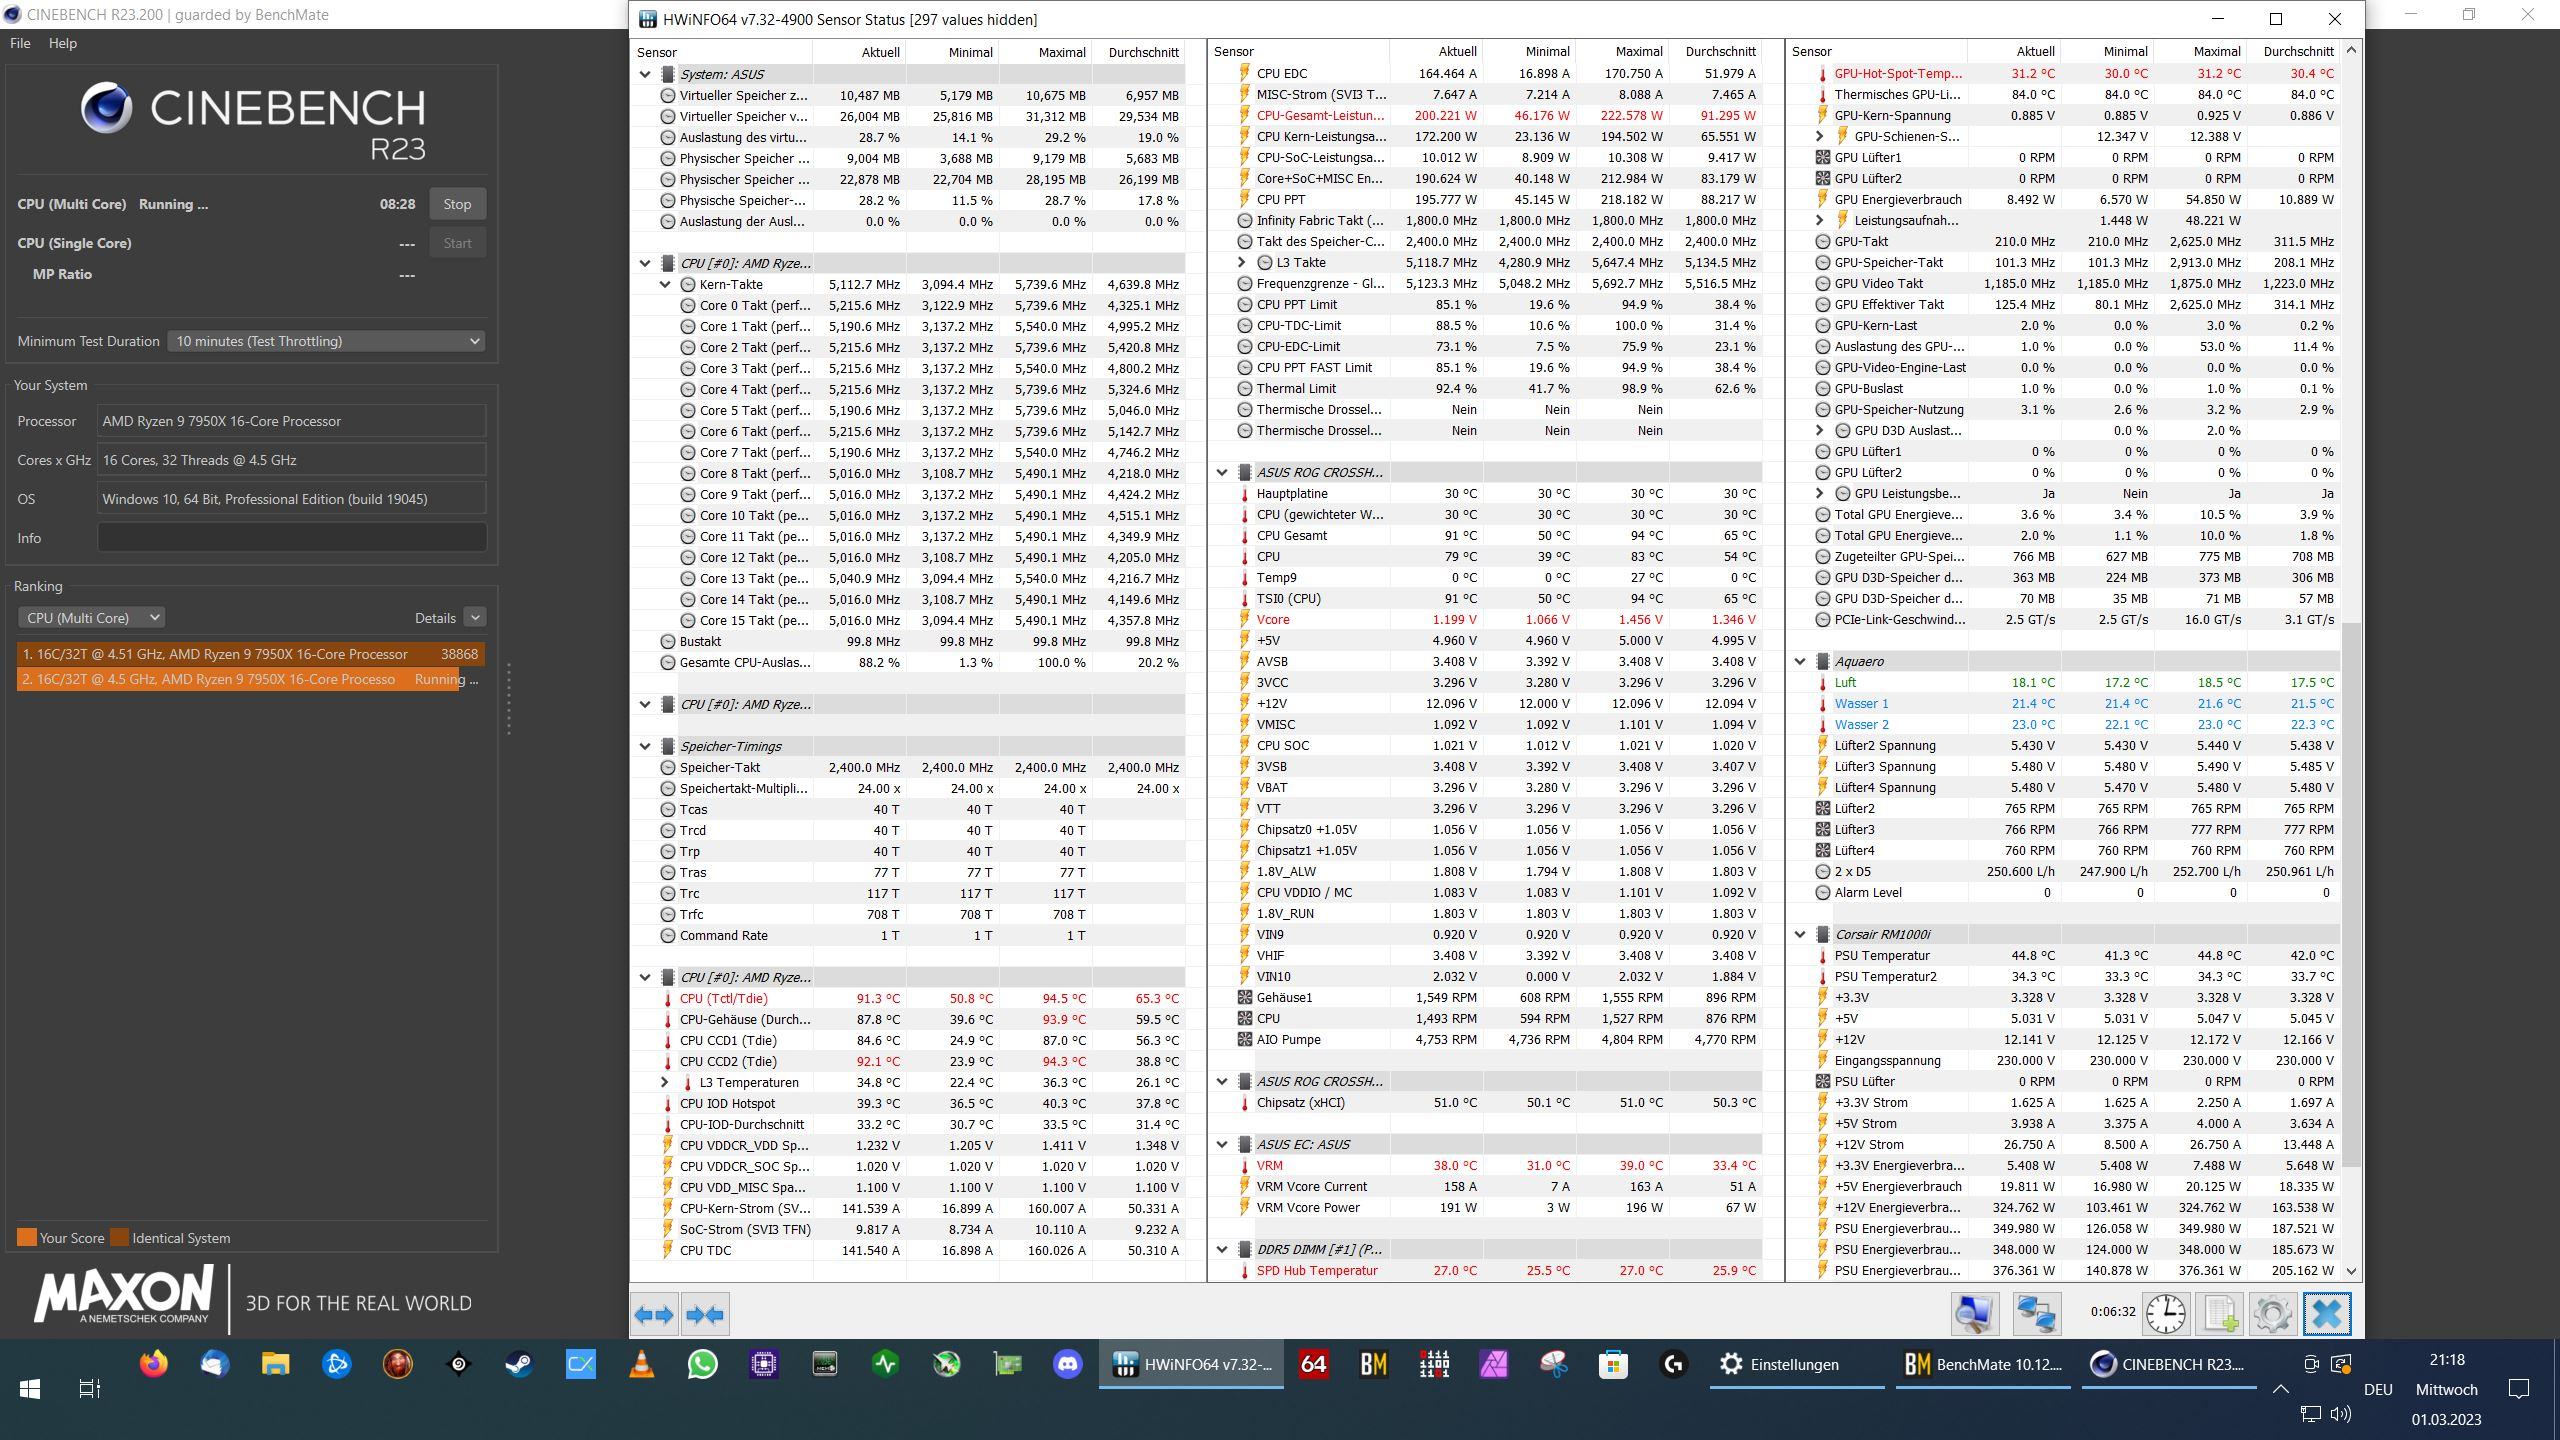Expand the L3 Temperaturen row
This screenshot has width=2560, height=1440.
pos(665,1083)
